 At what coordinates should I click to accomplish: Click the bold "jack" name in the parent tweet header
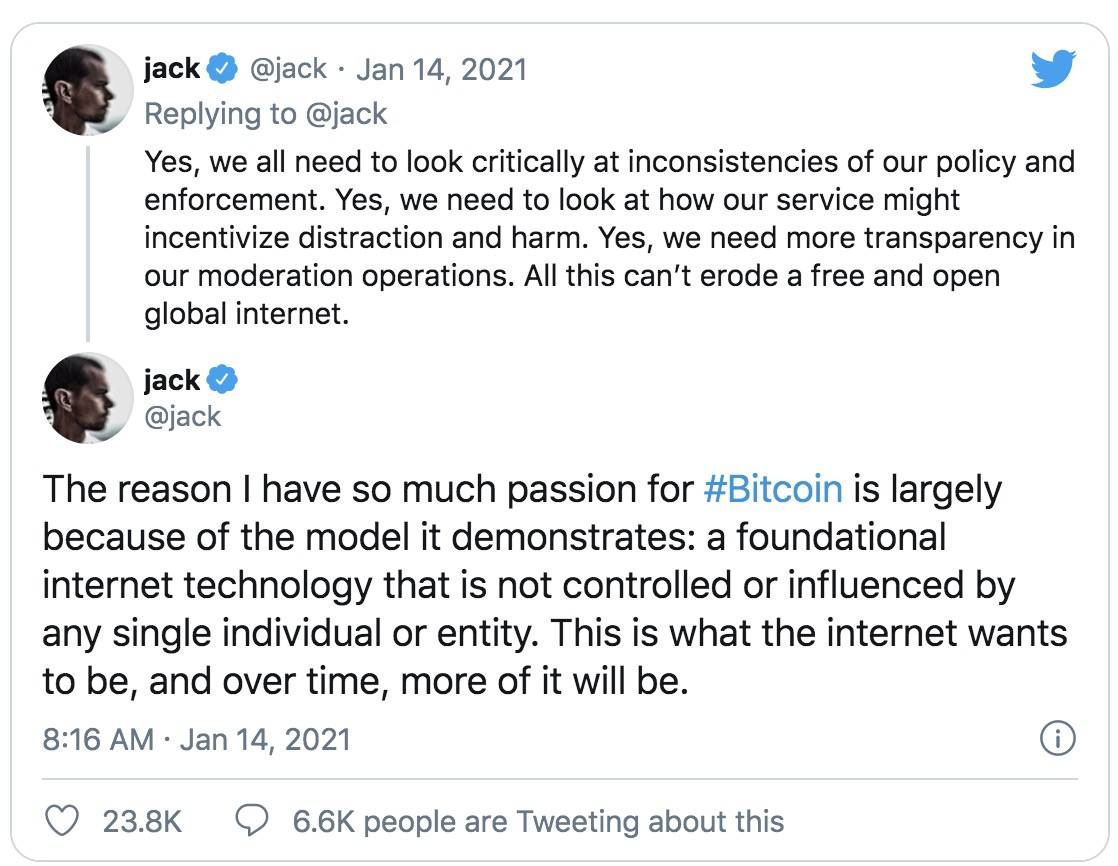pos(172,69)
